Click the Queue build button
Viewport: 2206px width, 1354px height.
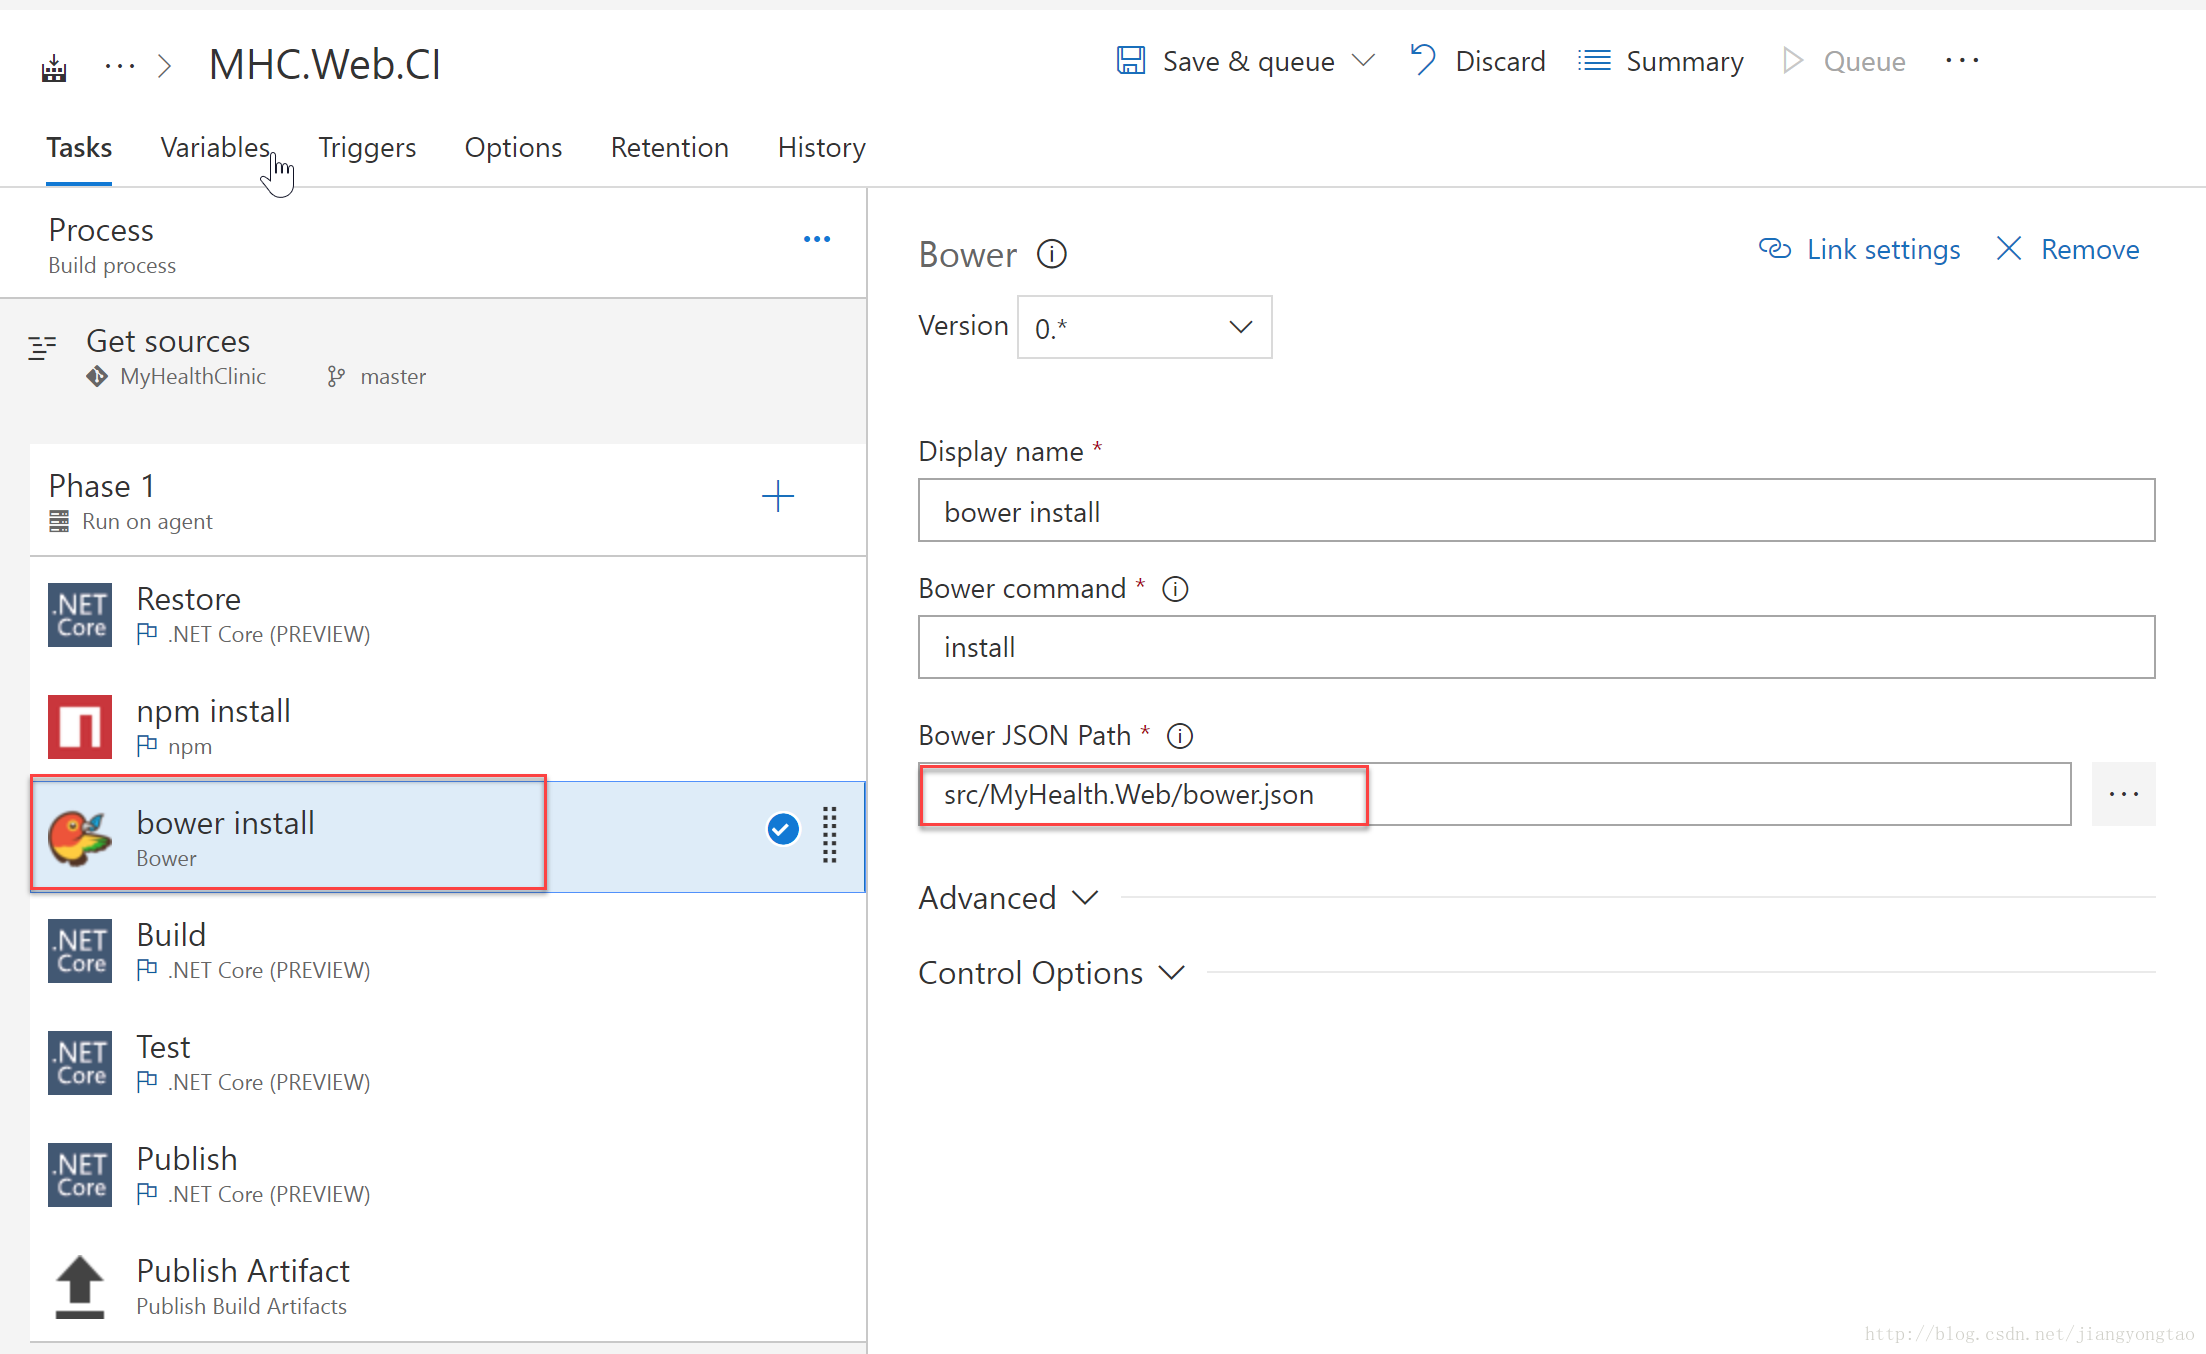[1845, 61]
